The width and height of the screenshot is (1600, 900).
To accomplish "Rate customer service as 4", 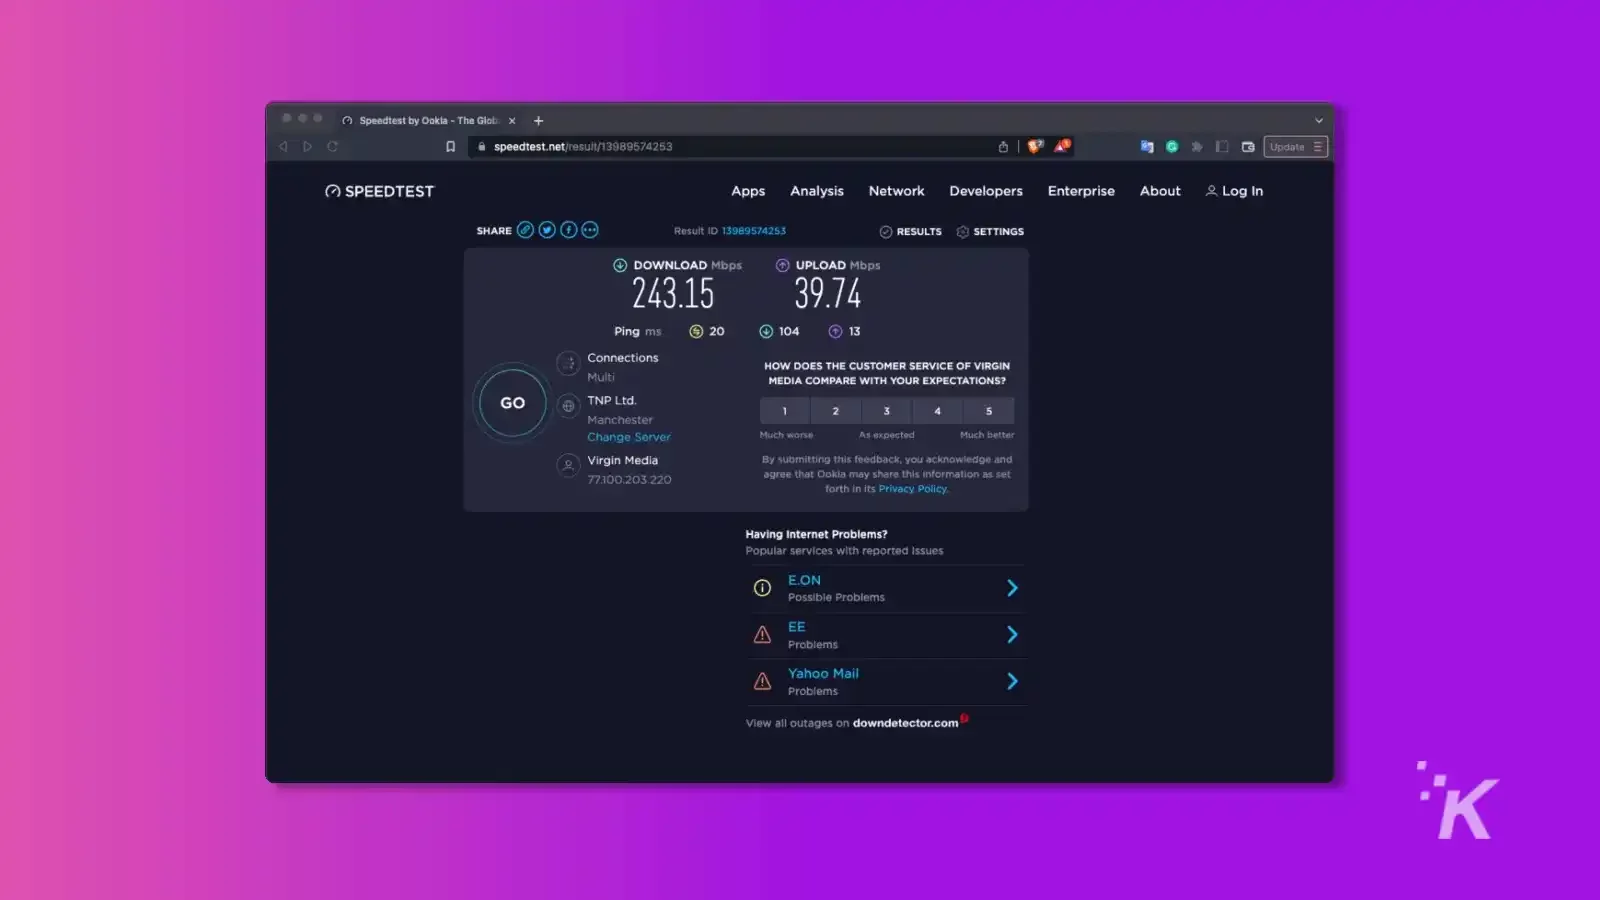I will coord(938,411).
